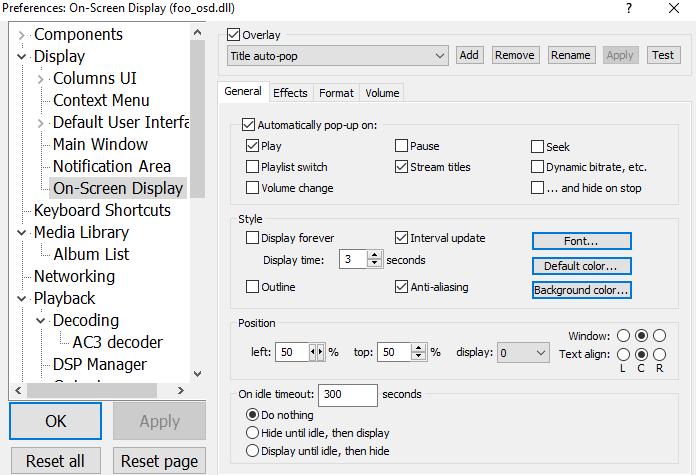Collapse the Display tree node
Image resolution: width=696 pixels, height=475 pixels.
coord(22,57)
